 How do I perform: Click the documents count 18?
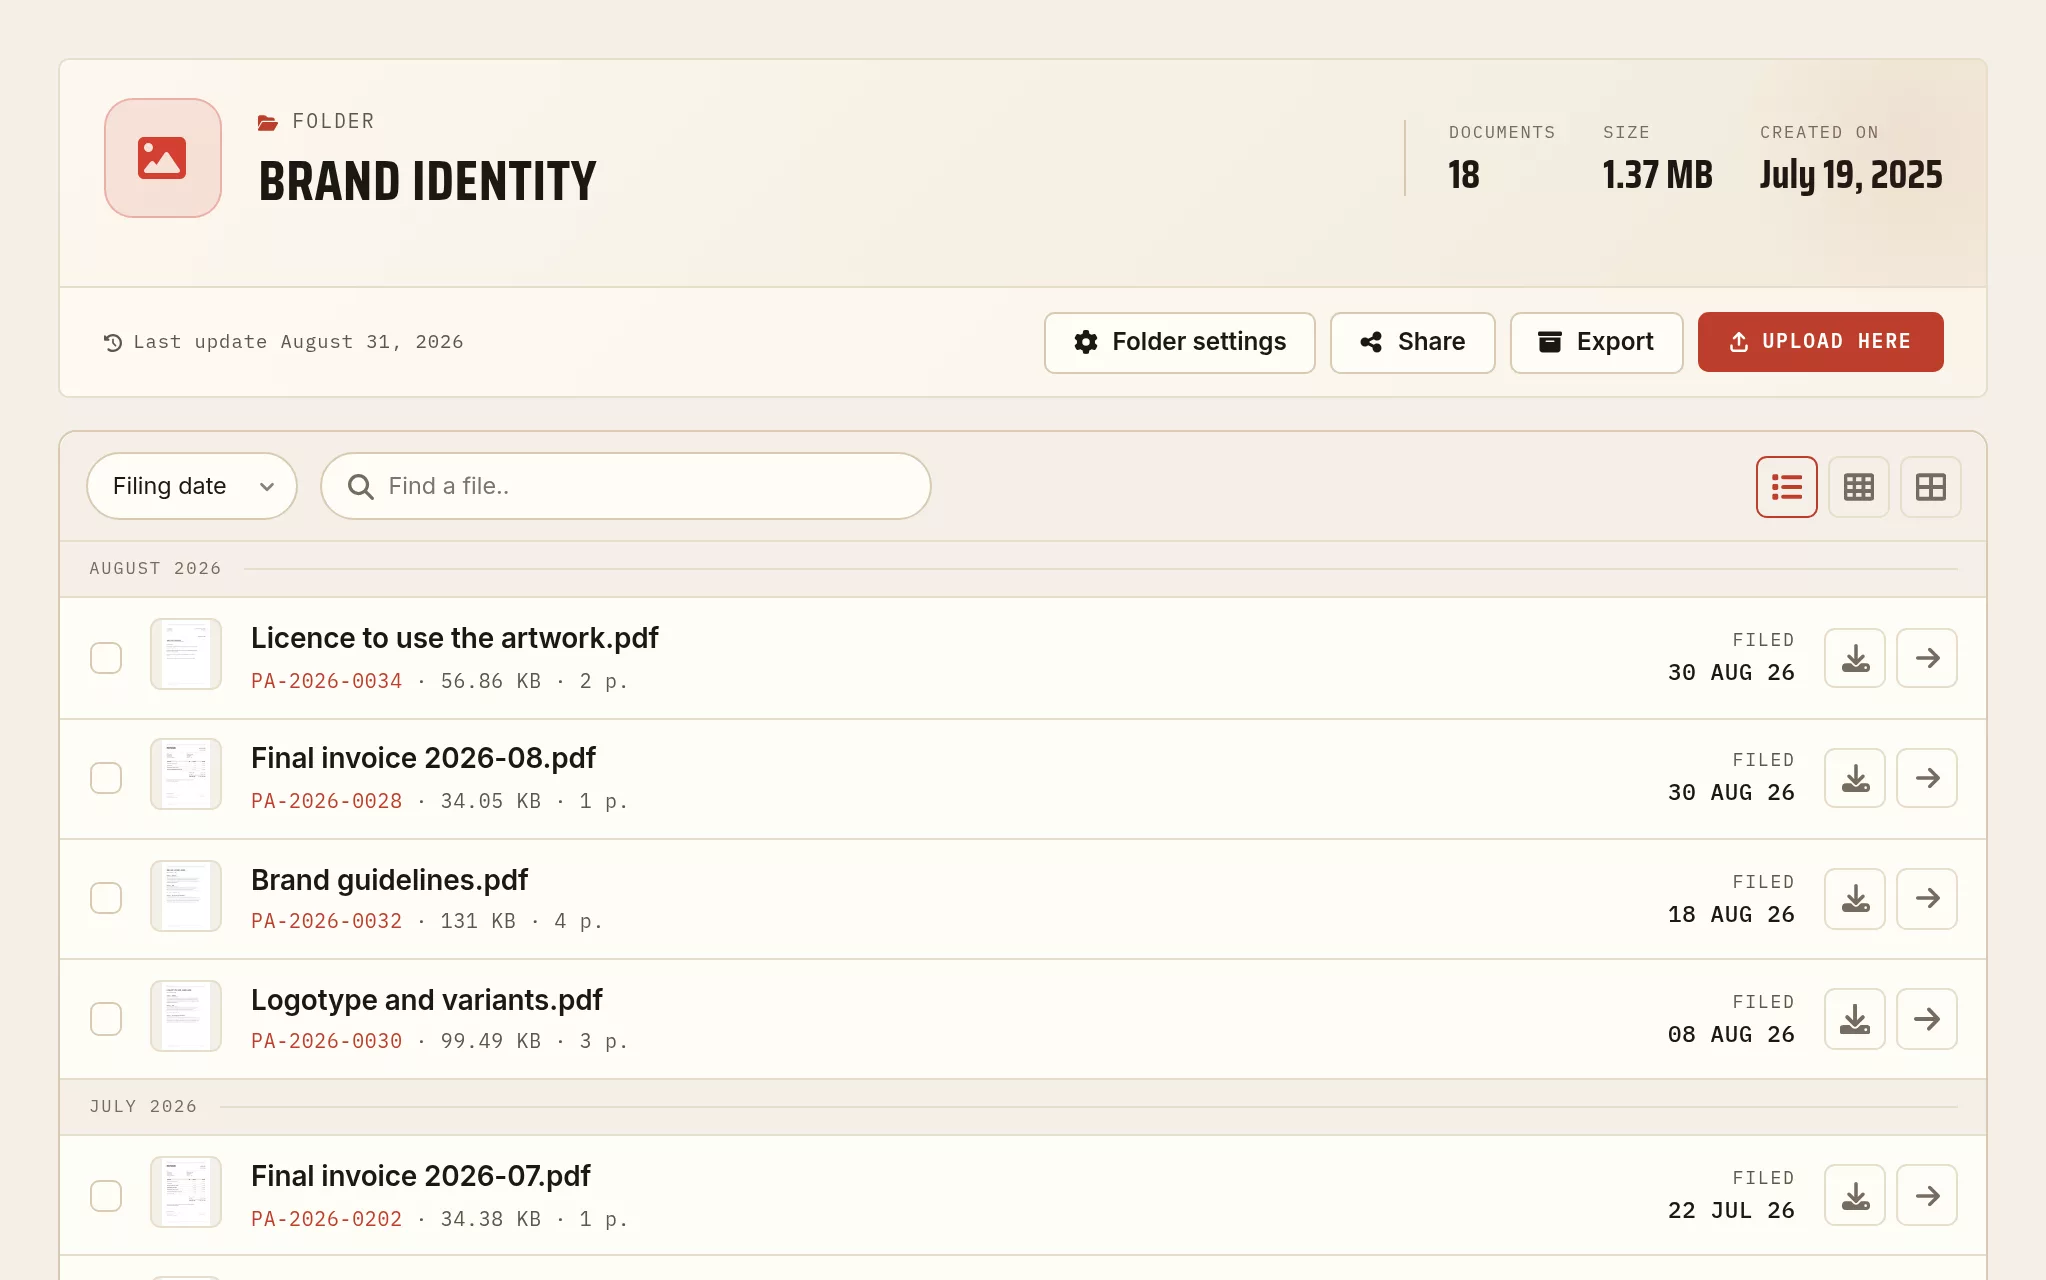click(1464, 175)
